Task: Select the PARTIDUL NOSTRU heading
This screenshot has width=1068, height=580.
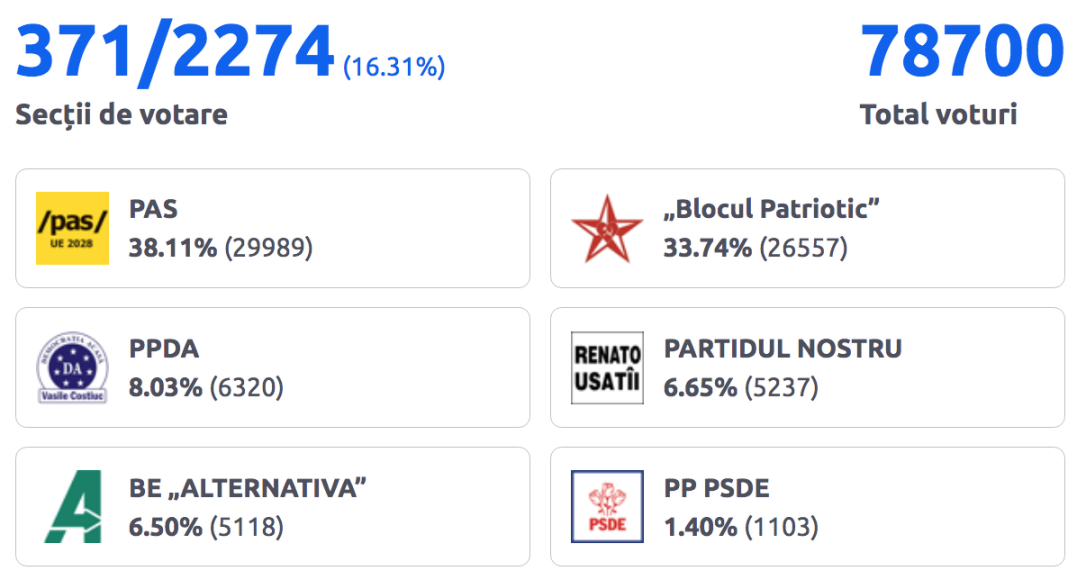Action: coord(783,349)
